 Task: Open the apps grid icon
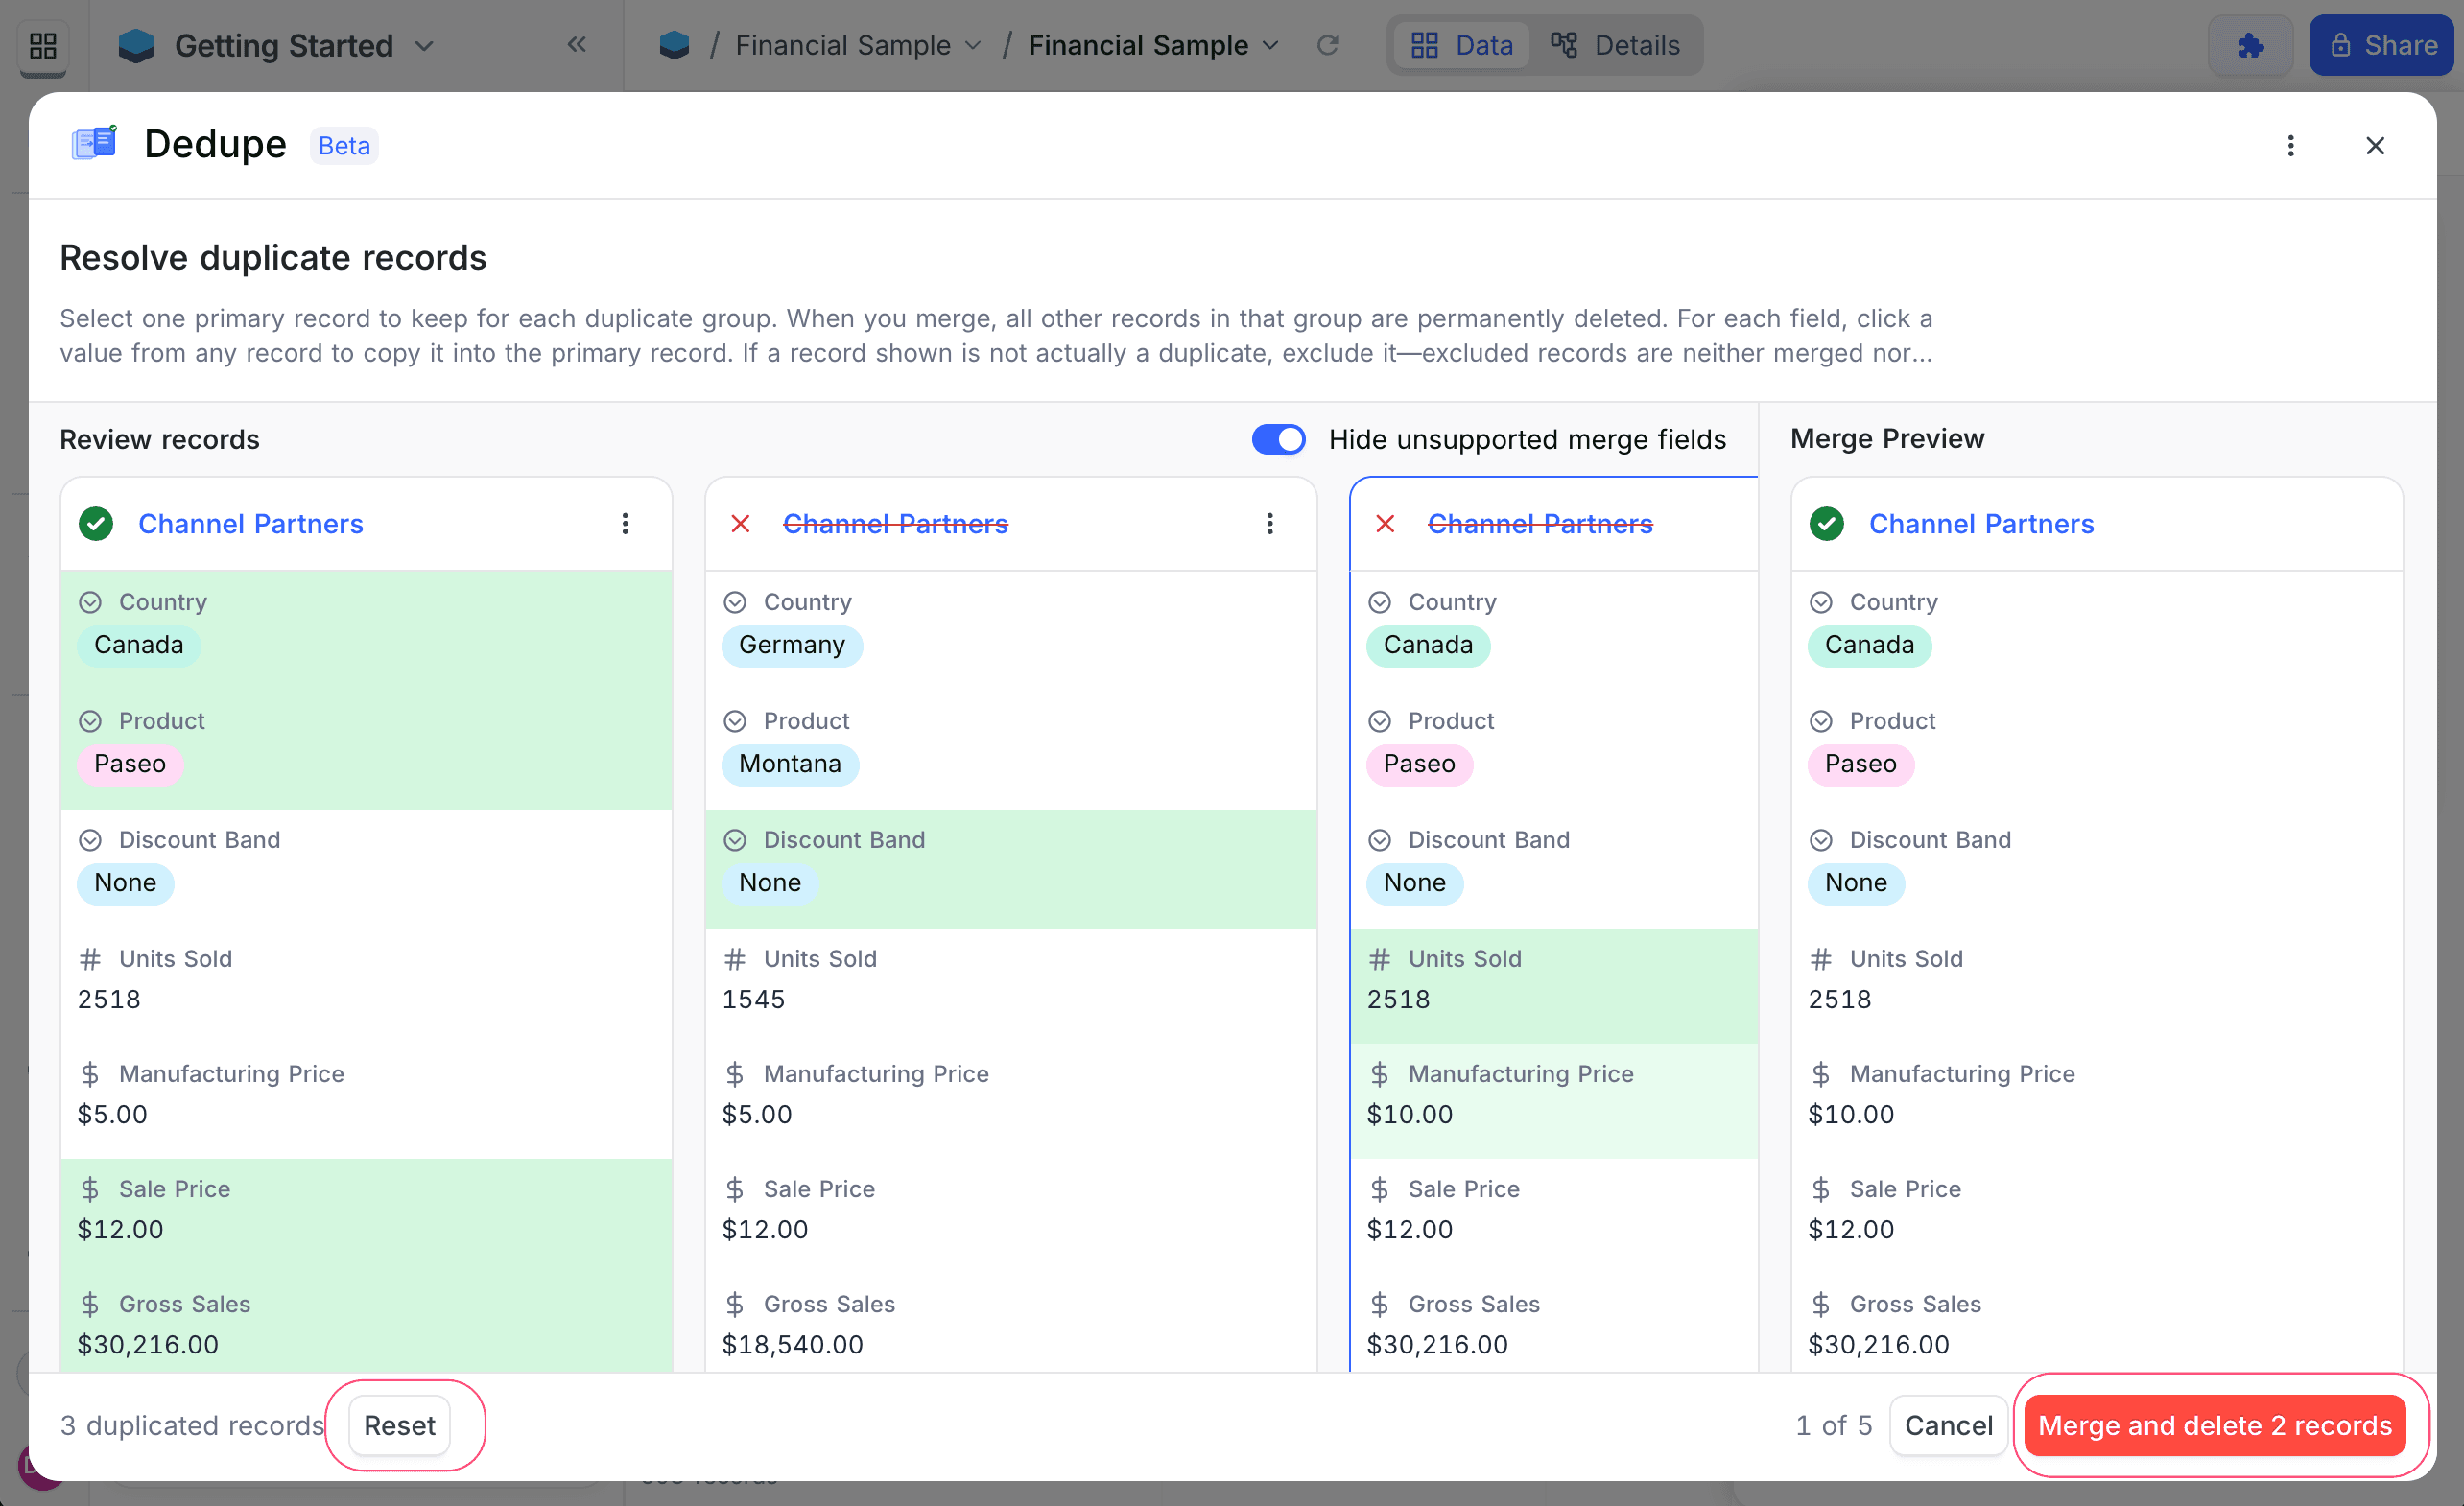click(43, 46)
